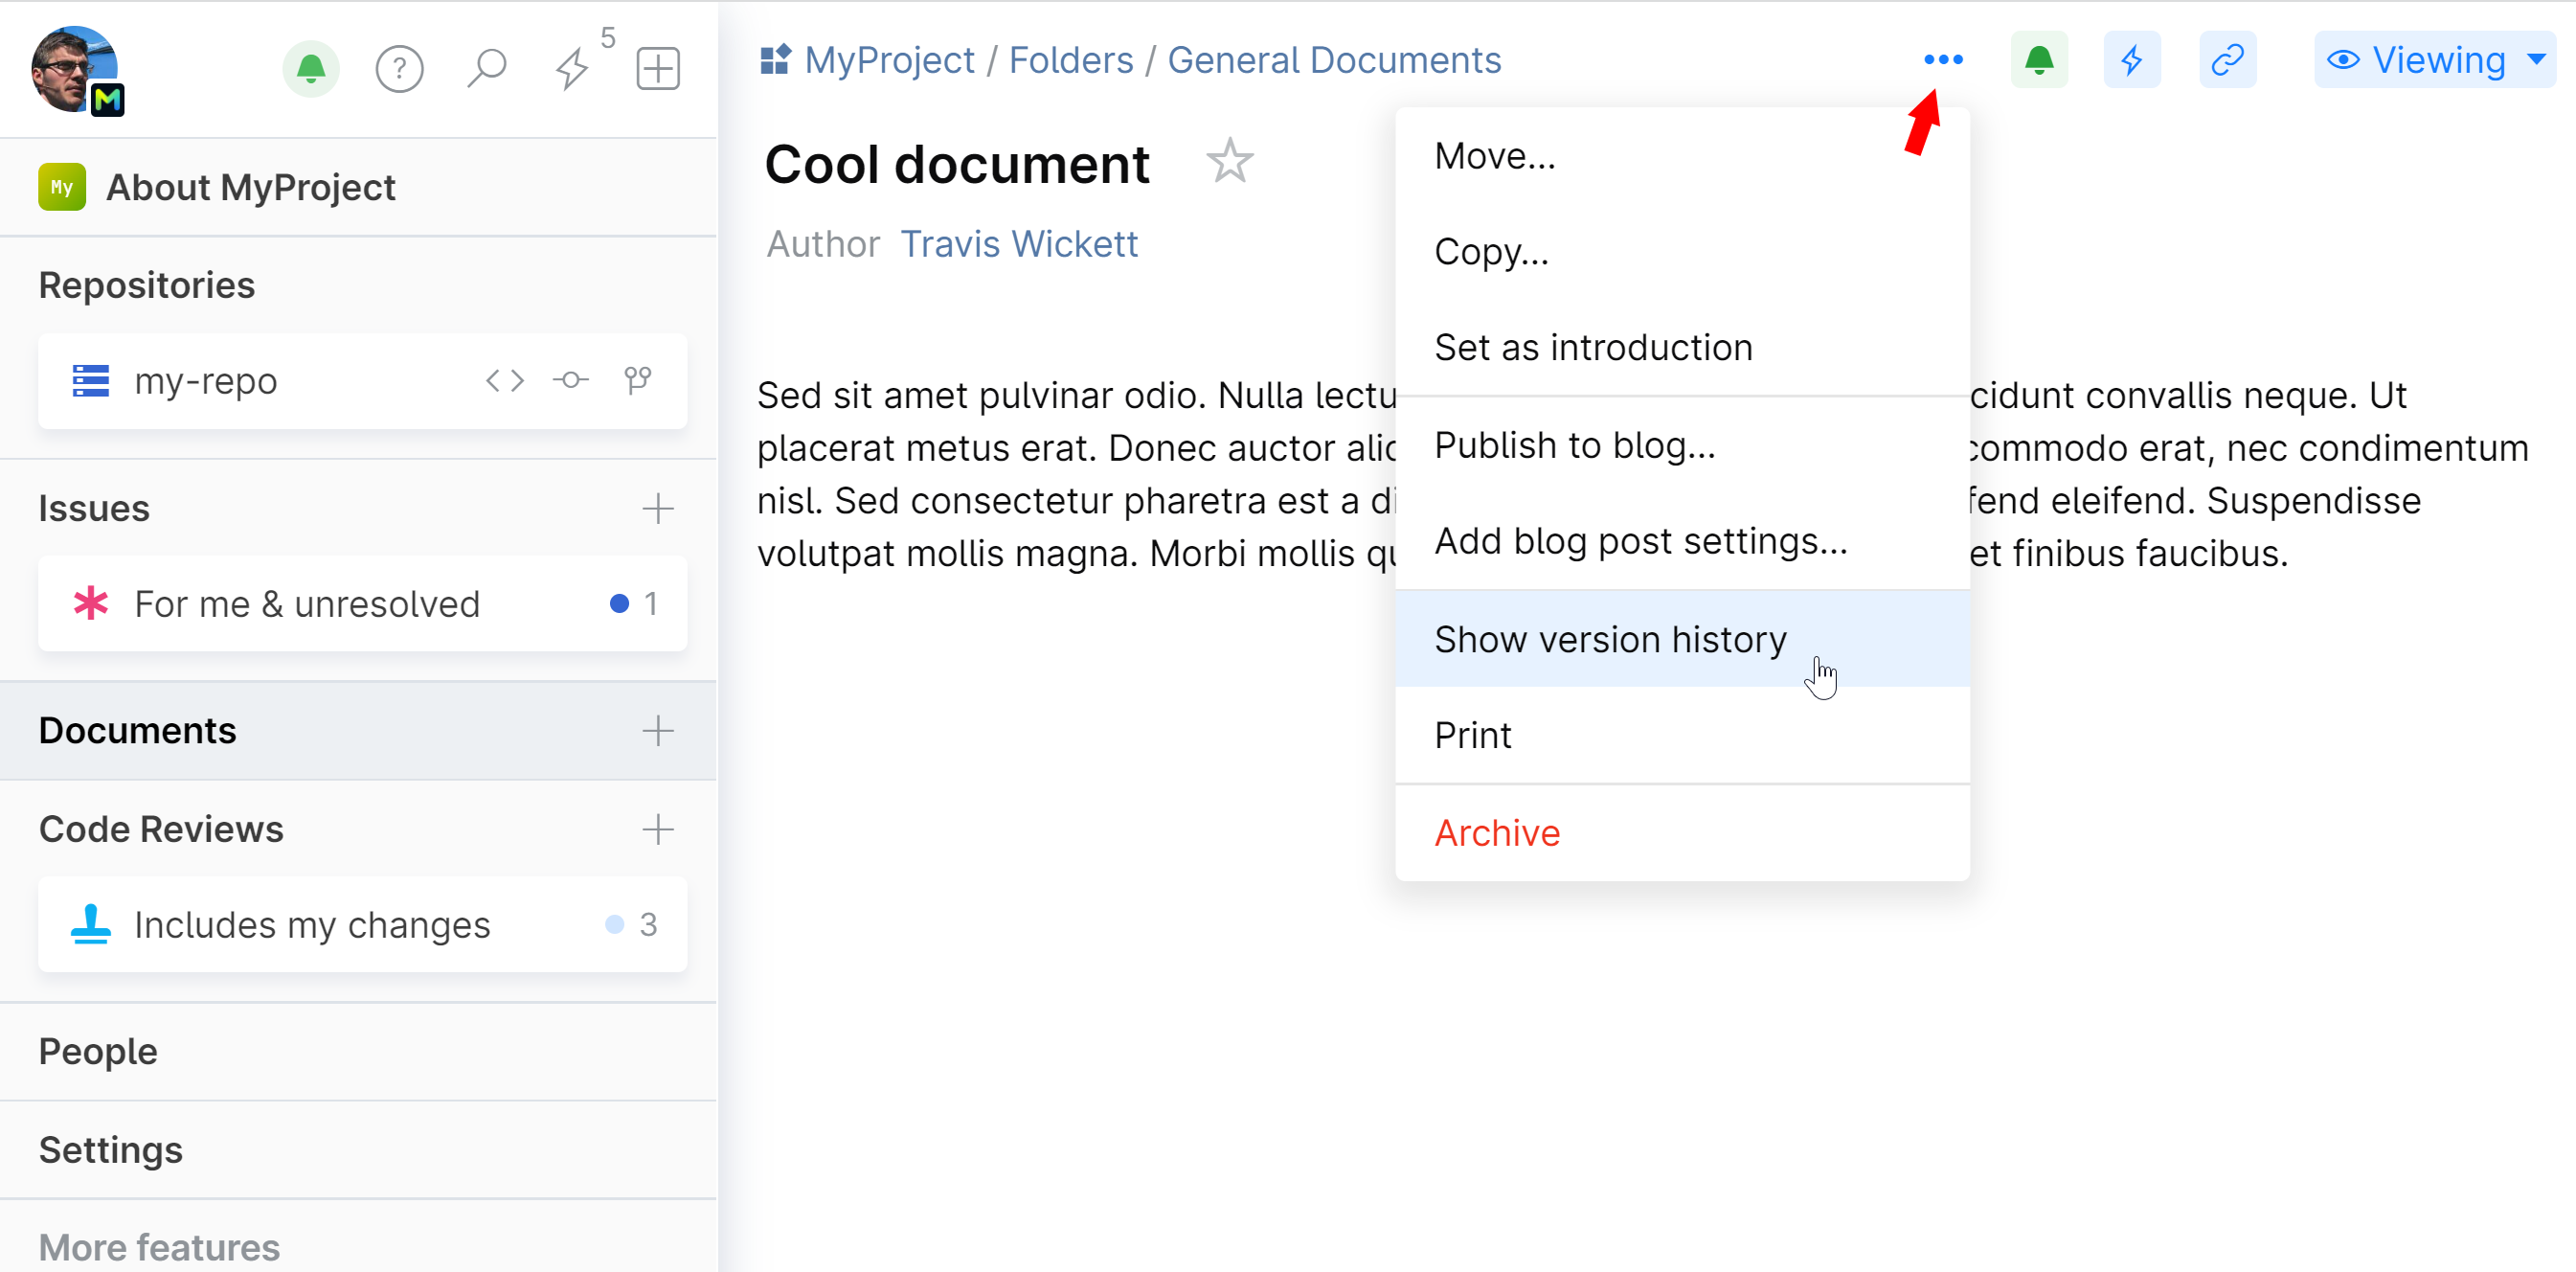Open my-repo branches icon
The width and height of the screenshot is (2576, 1272).
pyautogui.click(x=637, y=380)
